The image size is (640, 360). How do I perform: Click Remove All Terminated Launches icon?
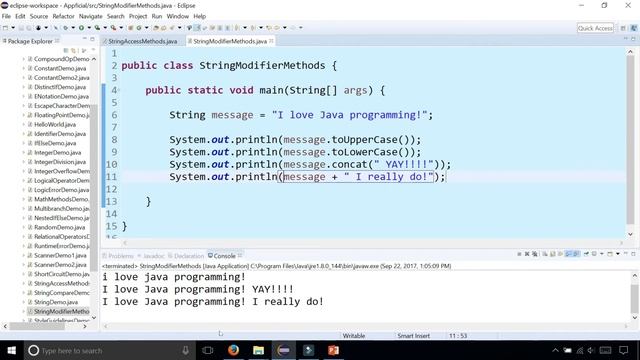535,254
